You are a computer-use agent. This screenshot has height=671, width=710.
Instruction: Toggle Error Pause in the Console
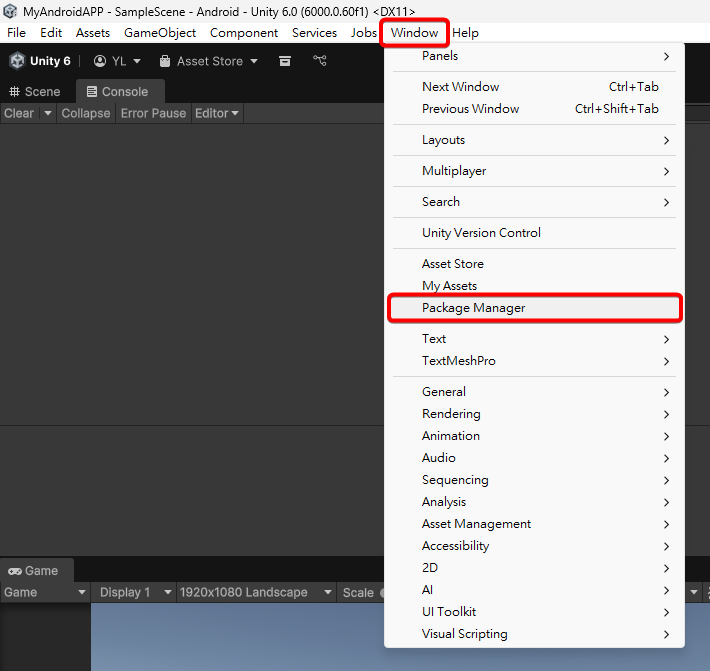153,113
